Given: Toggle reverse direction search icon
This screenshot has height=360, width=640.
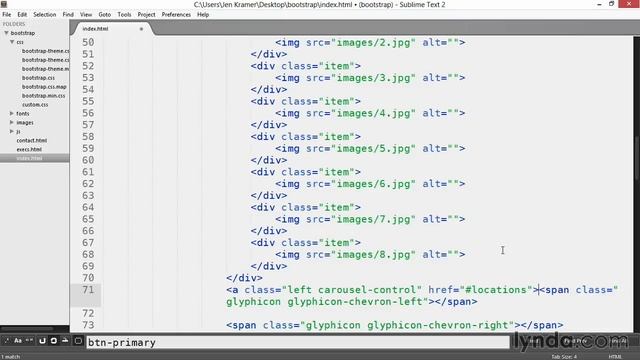Looking at the screenshot, I should [x=42, y=340].
